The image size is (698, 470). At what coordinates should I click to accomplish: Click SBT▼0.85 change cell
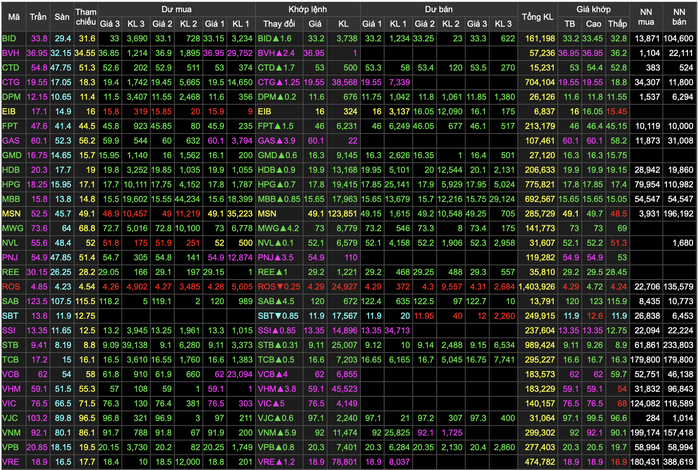pos(278,316)
